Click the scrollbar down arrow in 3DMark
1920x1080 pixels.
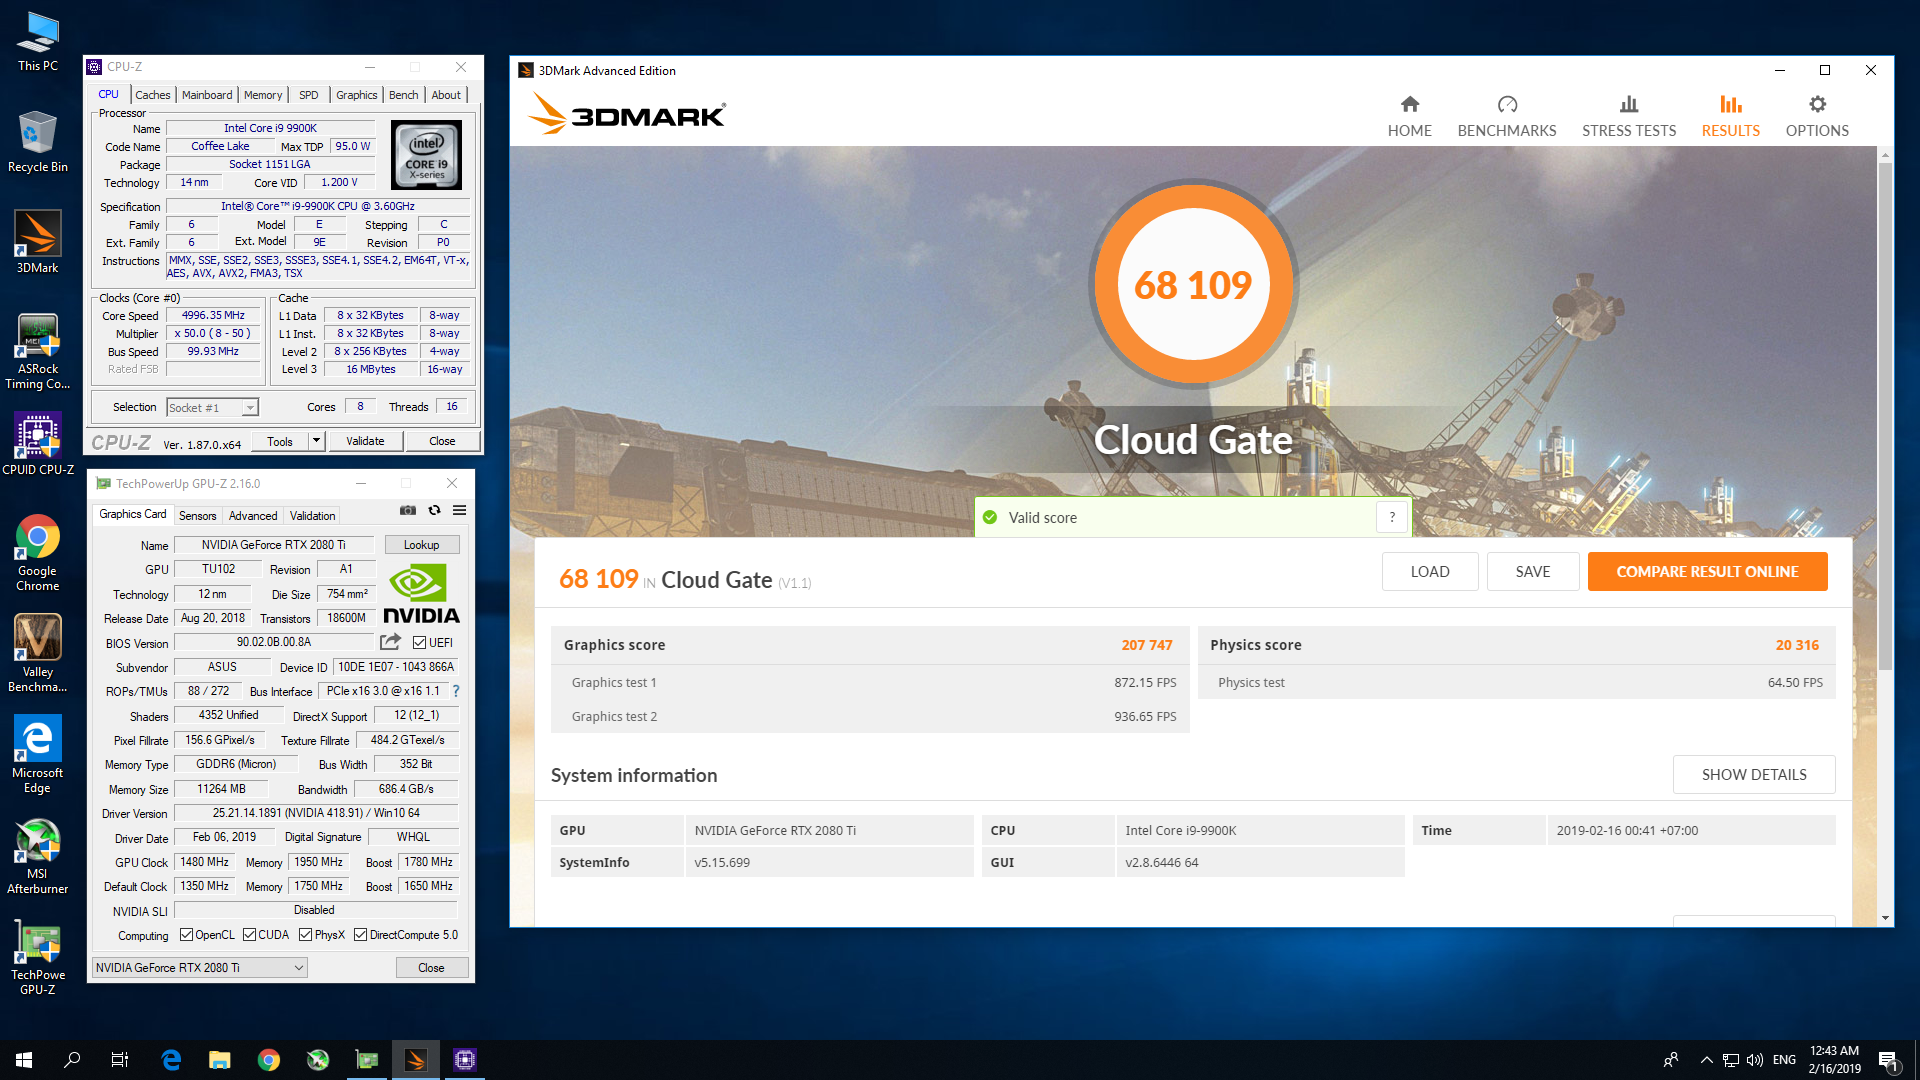[x=1885, y=918]
